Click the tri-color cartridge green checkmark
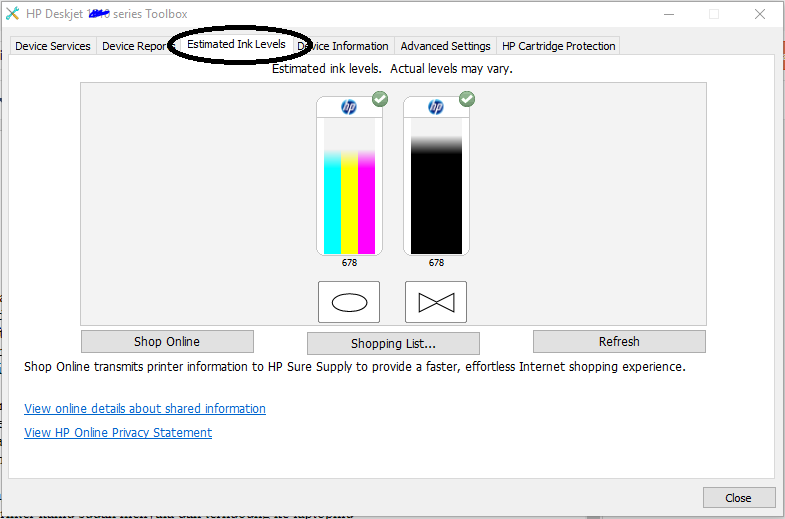Viewport: 785px width, 519px height. [380, 99]
